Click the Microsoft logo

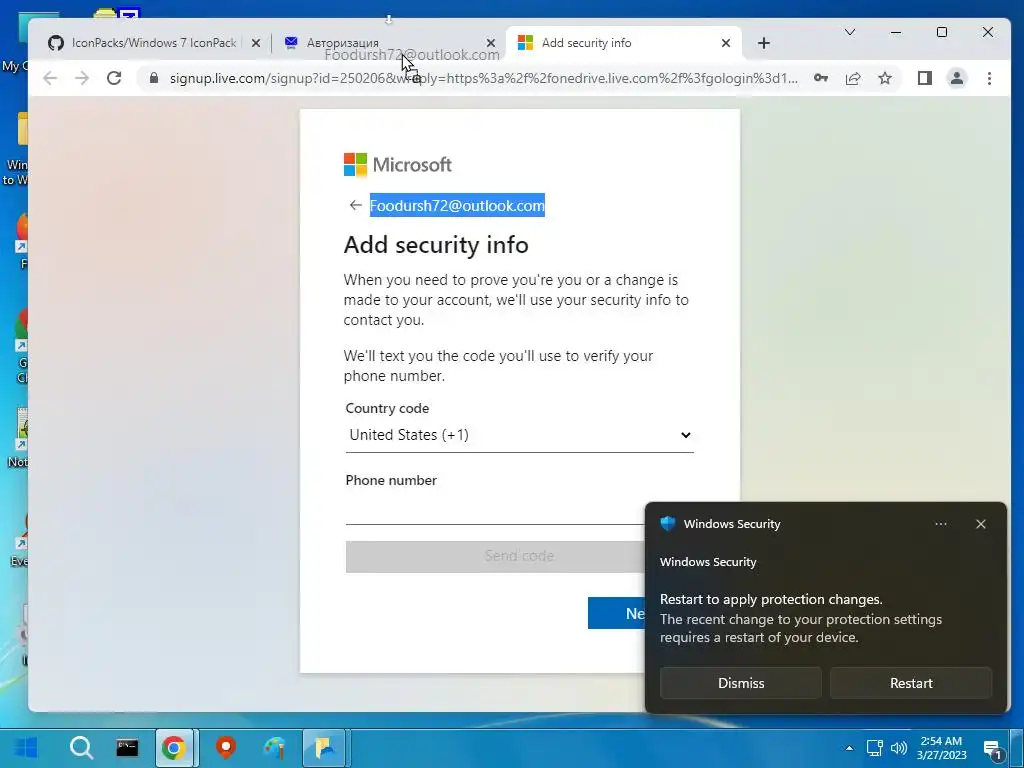(398, 165)
